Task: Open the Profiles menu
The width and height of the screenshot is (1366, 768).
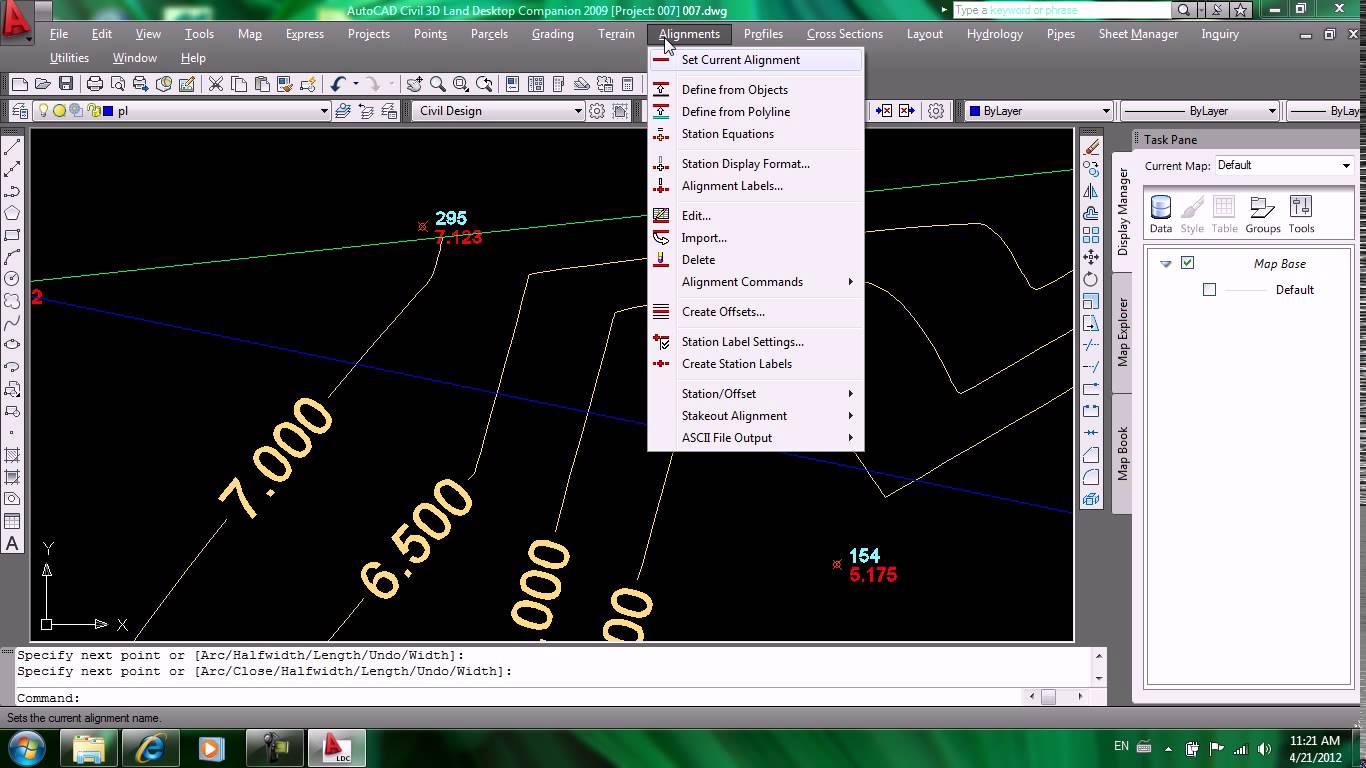Action: (x=763, y=33)
